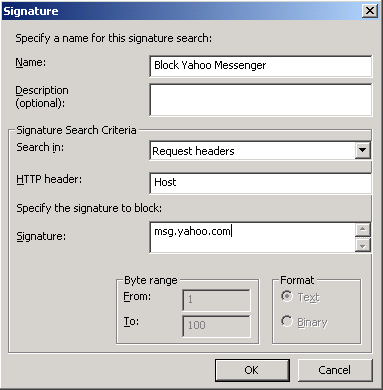Click the Signature Search Criteria group title
The height and width of the screenshot is (390, 383).
coord(76,130)
